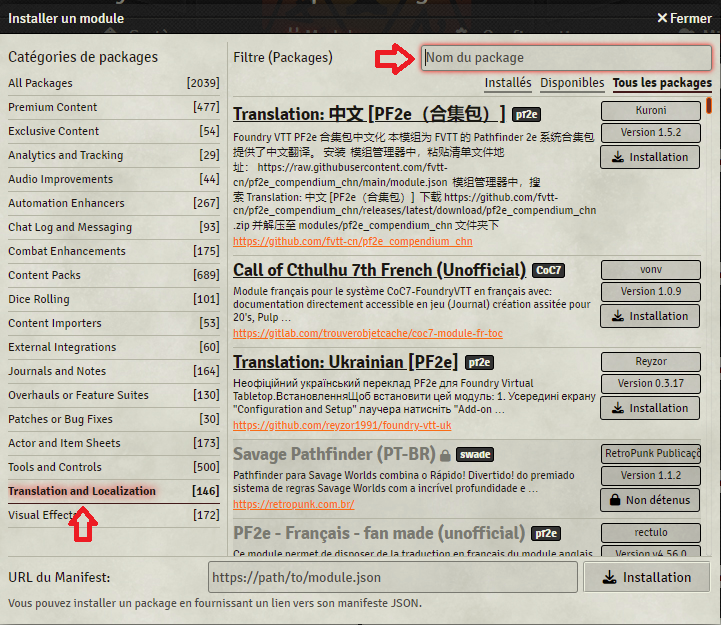Screen dimensions: 721x625
Task: Click the CoC7 system tag badge
Action: tap(548, 270)
